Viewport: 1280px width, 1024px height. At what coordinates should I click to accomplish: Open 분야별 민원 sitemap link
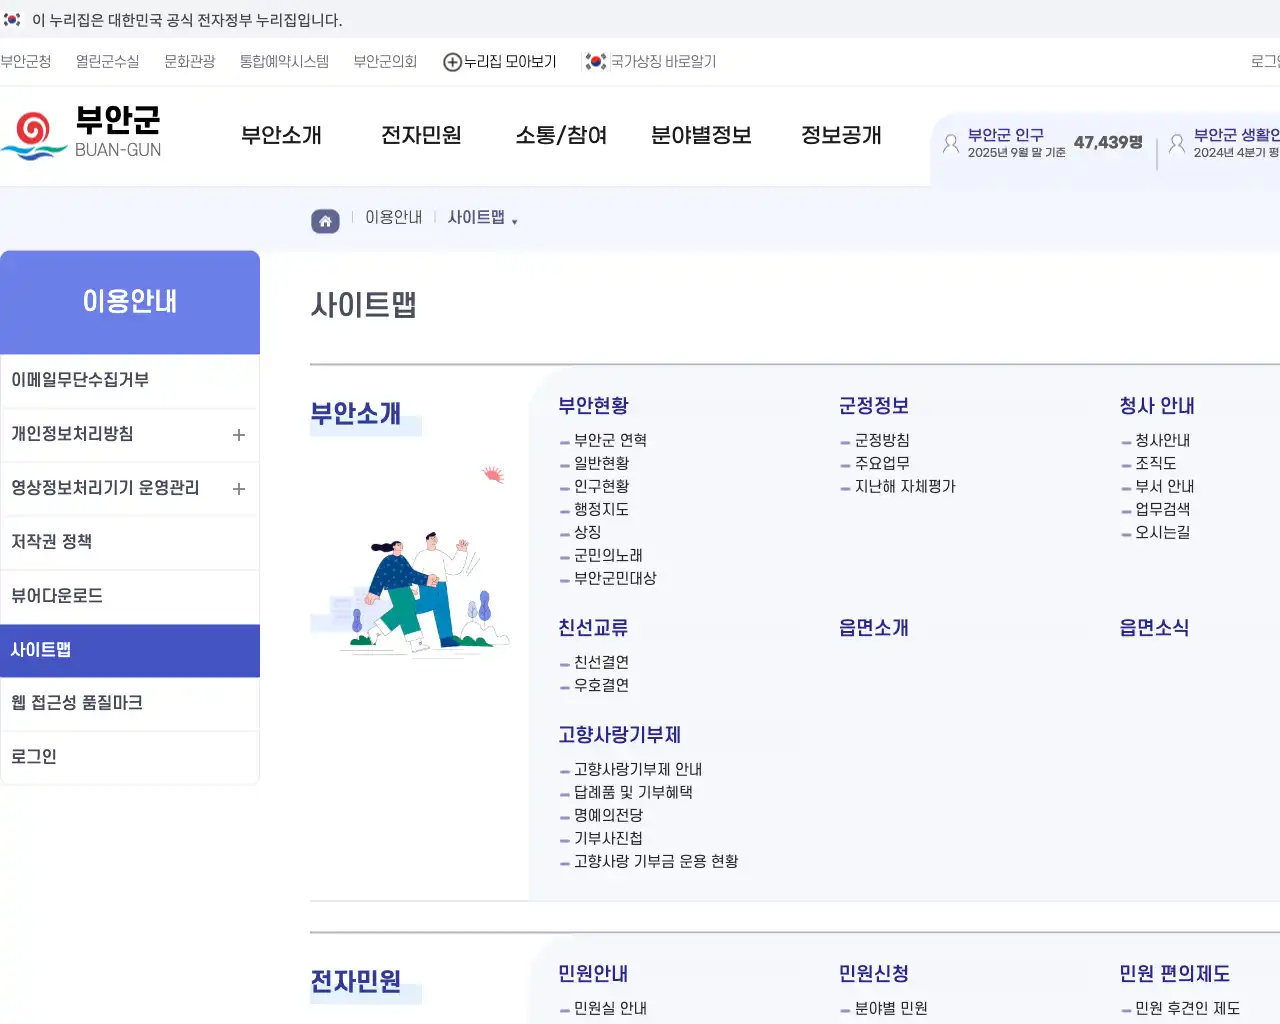891,1008
